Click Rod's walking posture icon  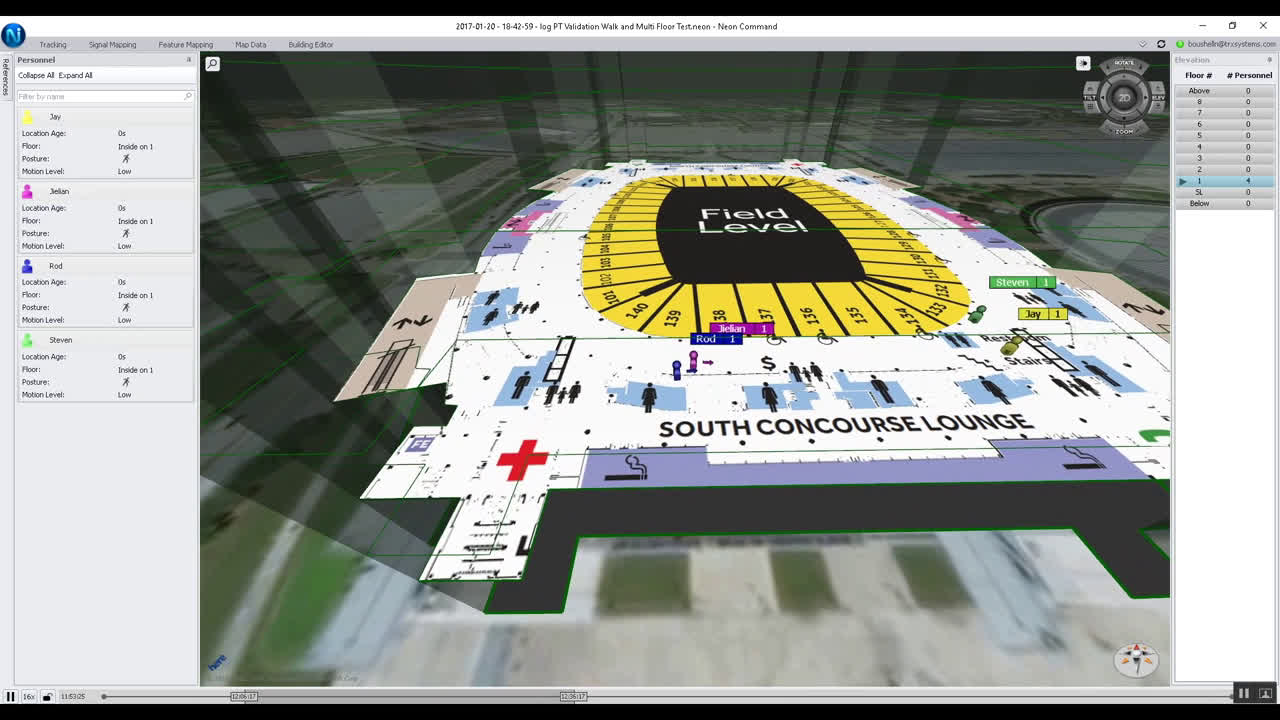point(125,307)
